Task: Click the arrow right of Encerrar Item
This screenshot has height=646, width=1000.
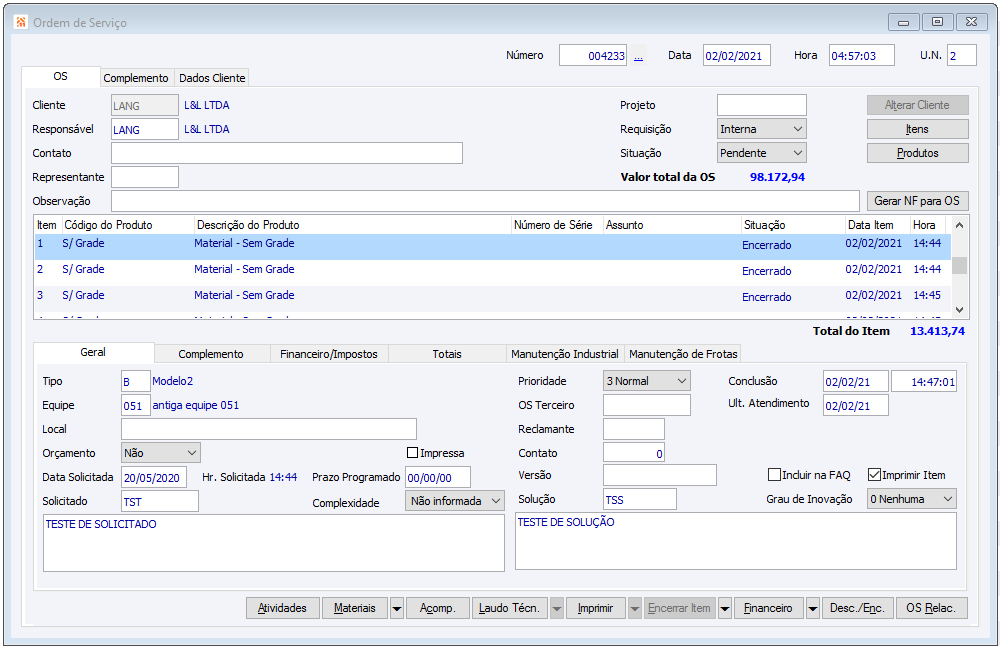Action: [x=725, y=608]
